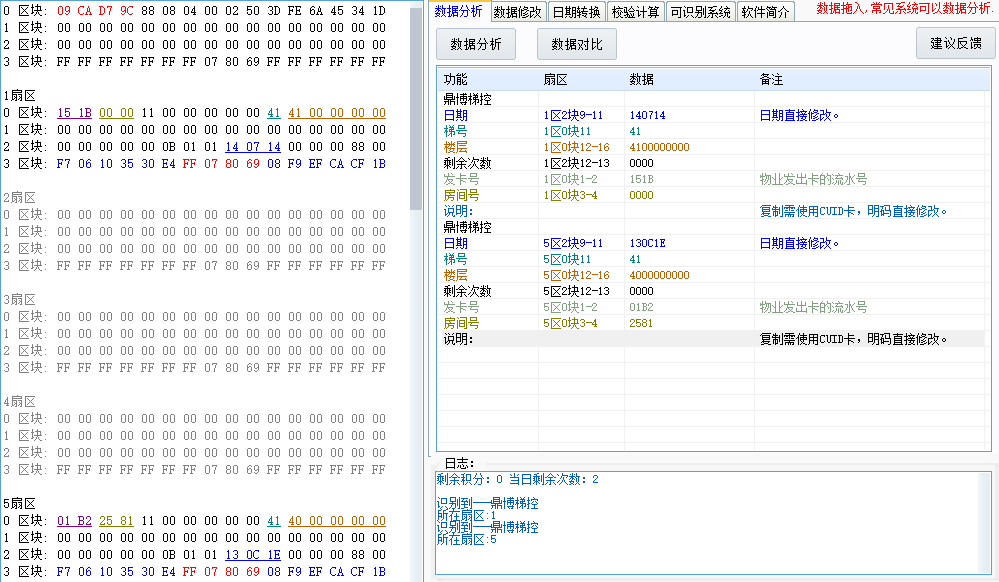Click the underlined hex bytes 25 81

click(x=116, y=521)
